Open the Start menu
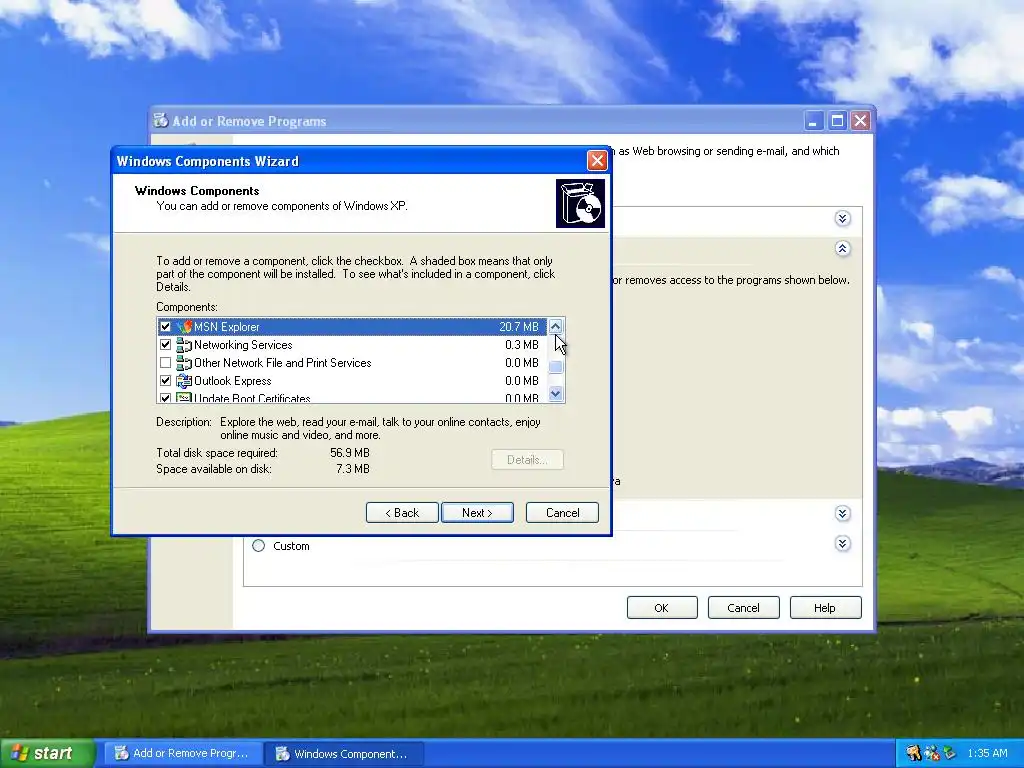The image size is (1024, 768). click(x=48, y=753)
